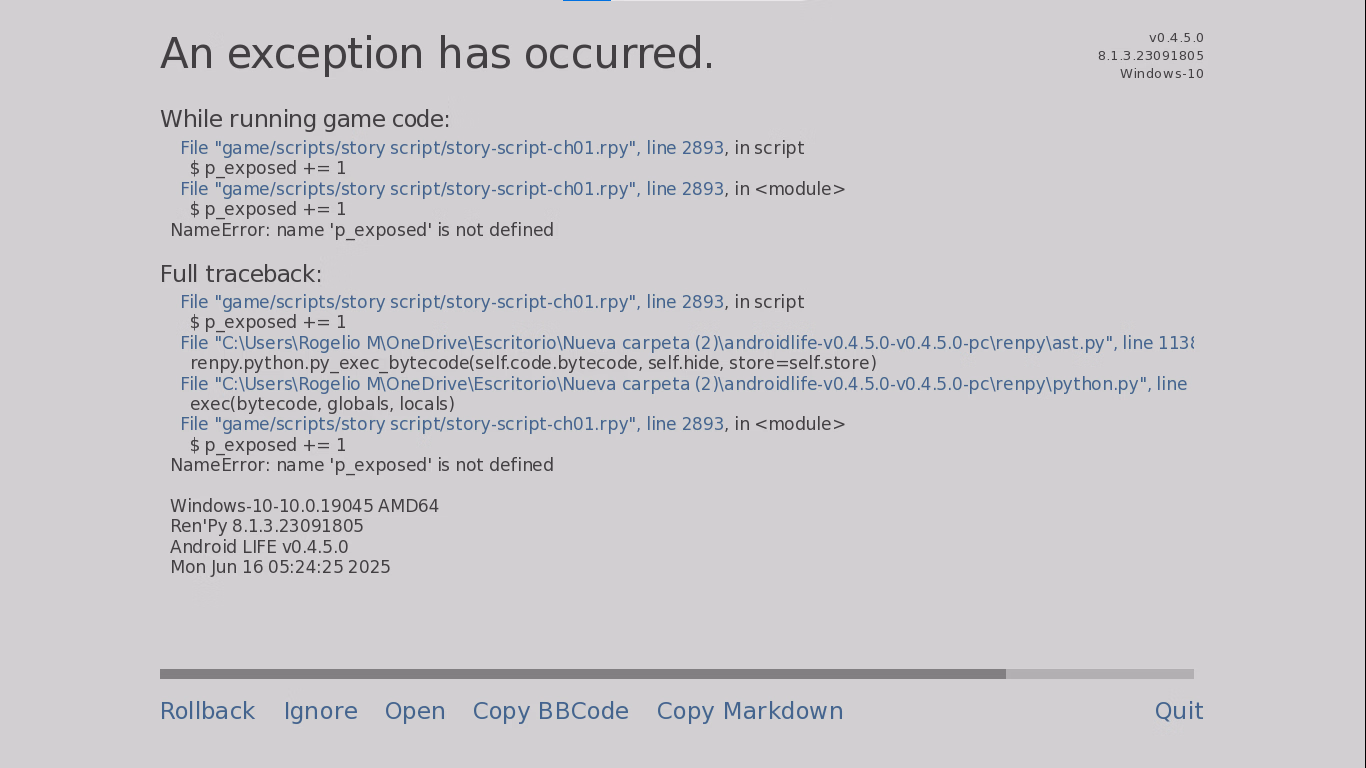The height and width of the screenshot is (768, 1366).
Task: Click the horizontal scrollbar thumb
Action: pos(582,674)
